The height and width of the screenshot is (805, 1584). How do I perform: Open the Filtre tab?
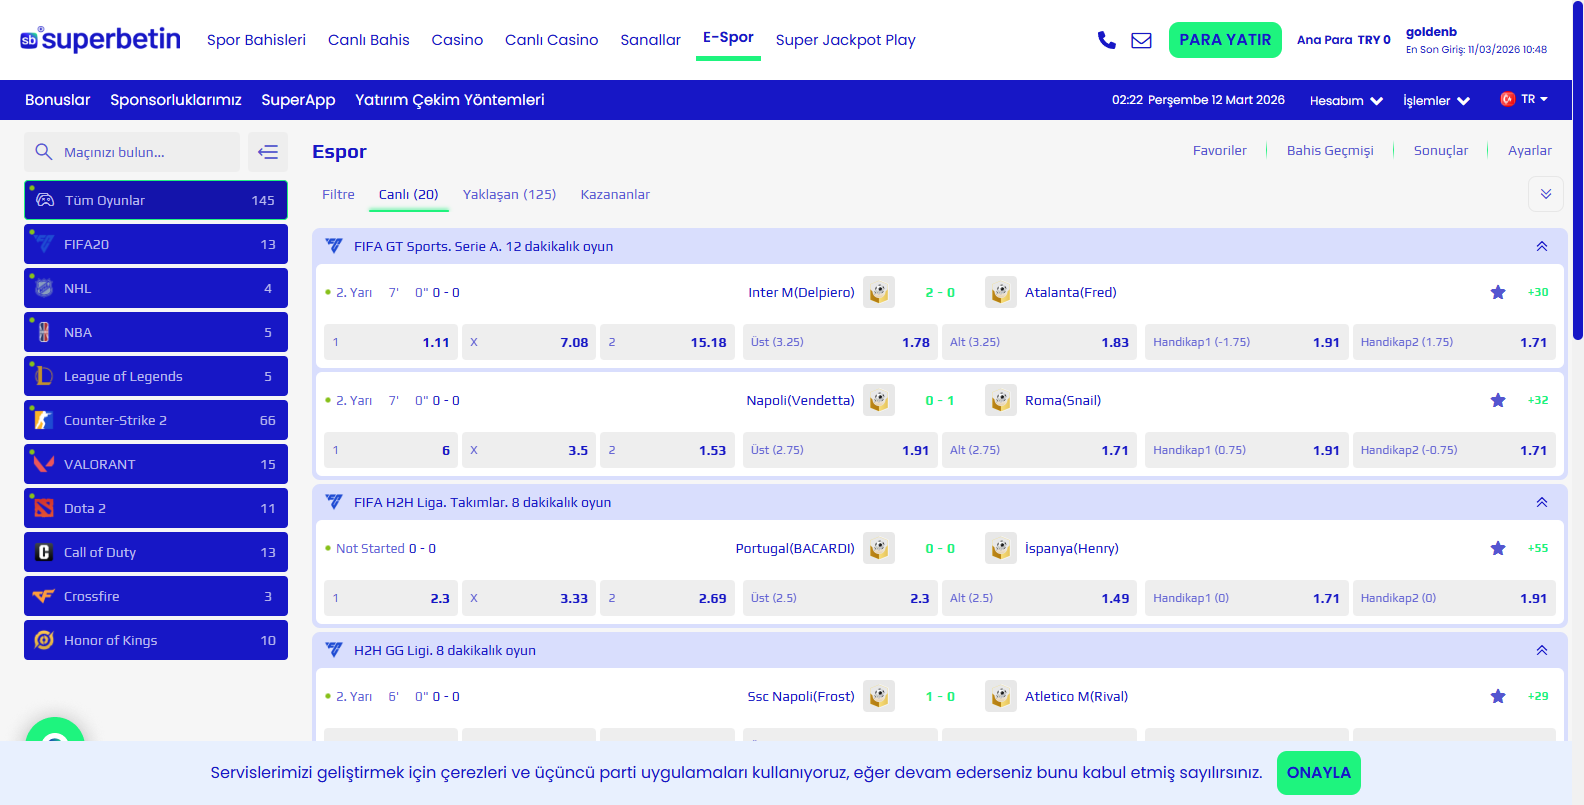click(x=338, y=194)
